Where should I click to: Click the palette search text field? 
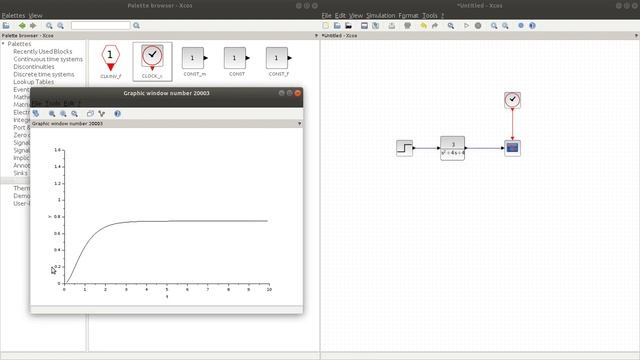point(100,26)
